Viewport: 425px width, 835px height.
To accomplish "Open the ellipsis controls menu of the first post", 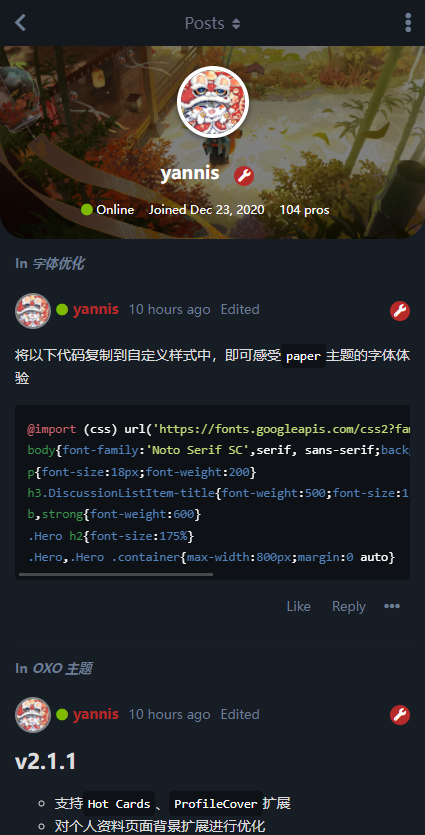I will pyautogui.click(x=392, y=606).
